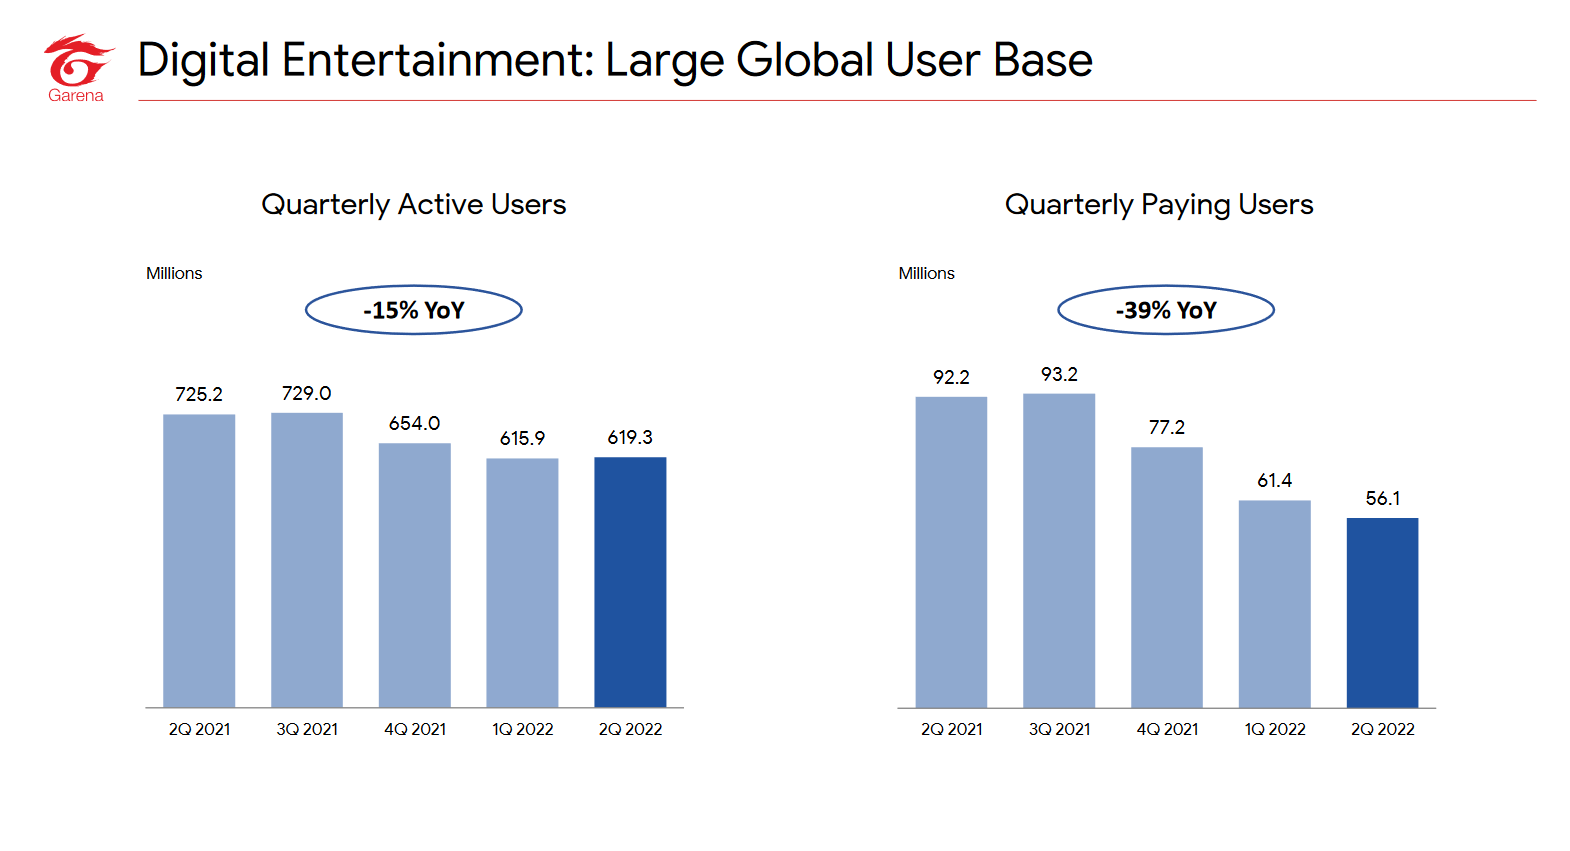Click the 92.2 value label
Viewport: 1570px width, 851px height.
click(x=951, y=377)
